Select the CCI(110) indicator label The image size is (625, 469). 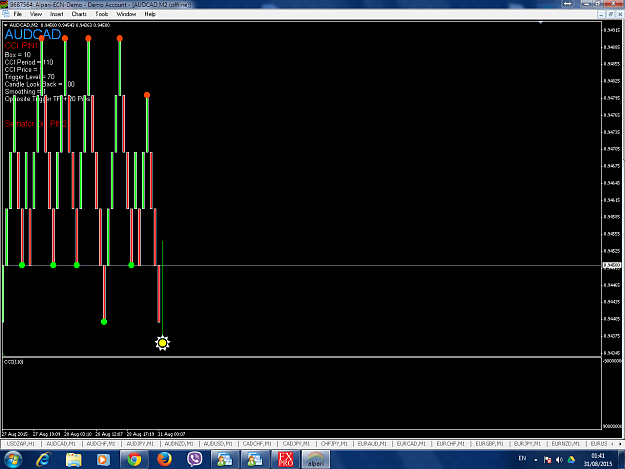tap(14, 362)
